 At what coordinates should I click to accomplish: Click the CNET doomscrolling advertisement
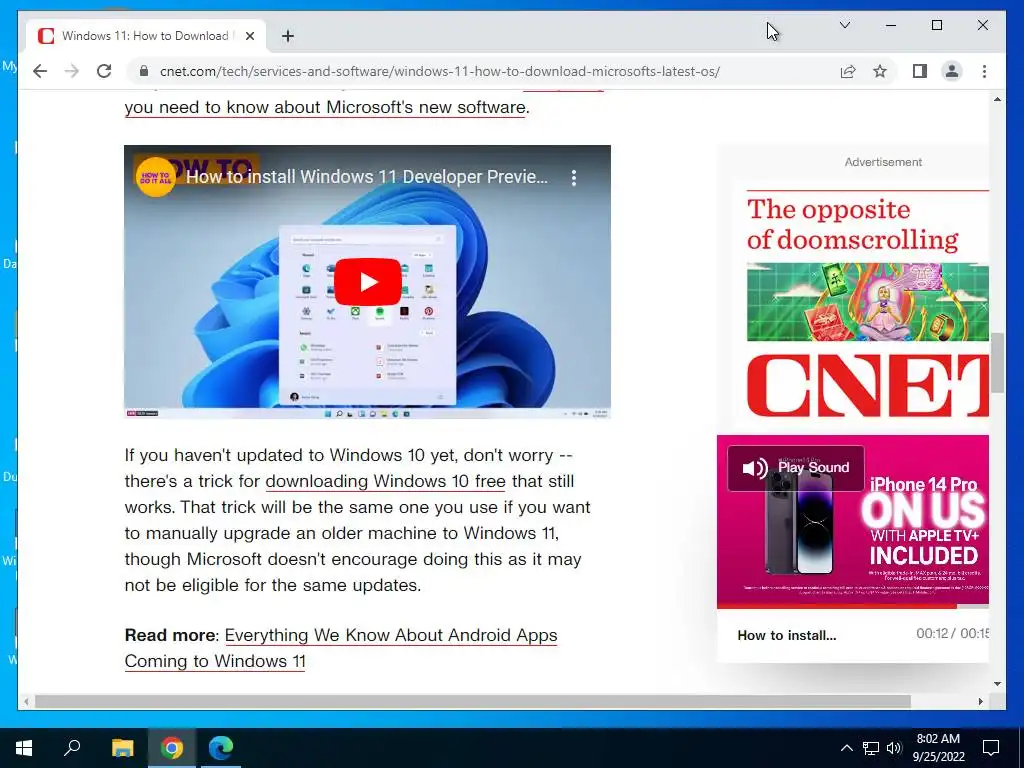(x=867, y=303)
